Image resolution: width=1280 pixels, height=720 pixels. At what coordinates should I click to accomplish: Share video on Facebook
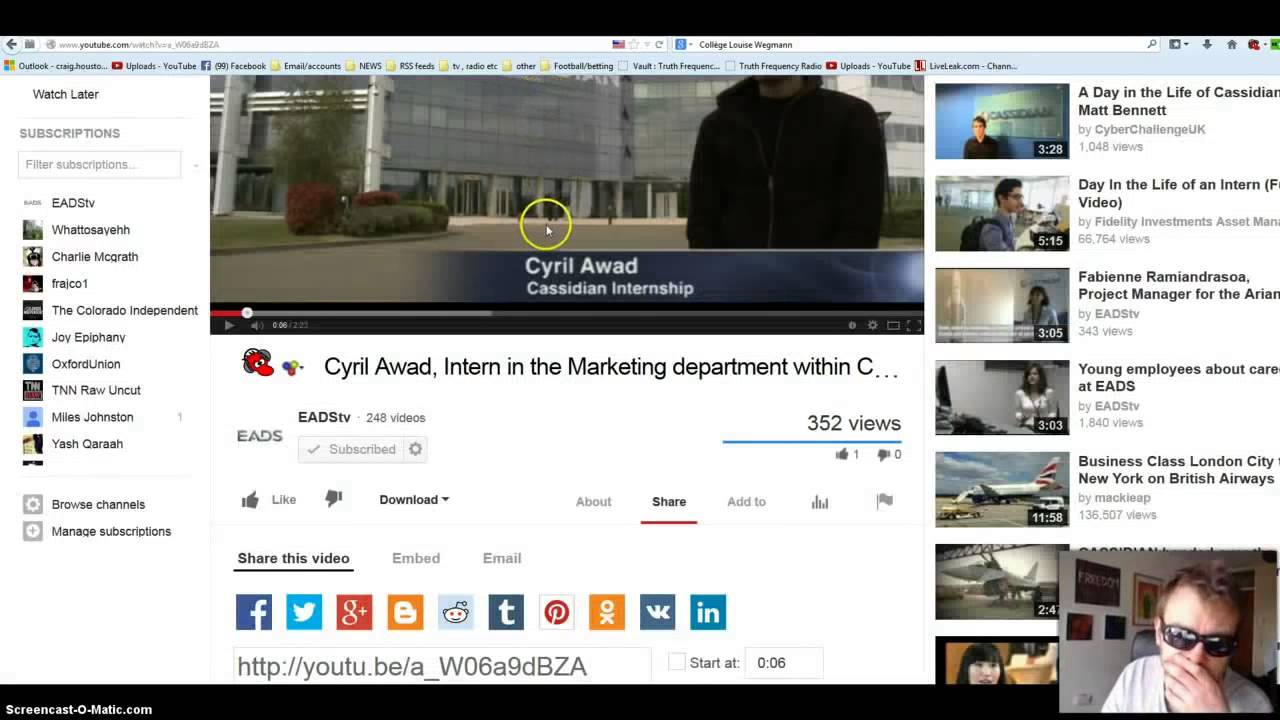pyautogui.click(x=254, y=612)
